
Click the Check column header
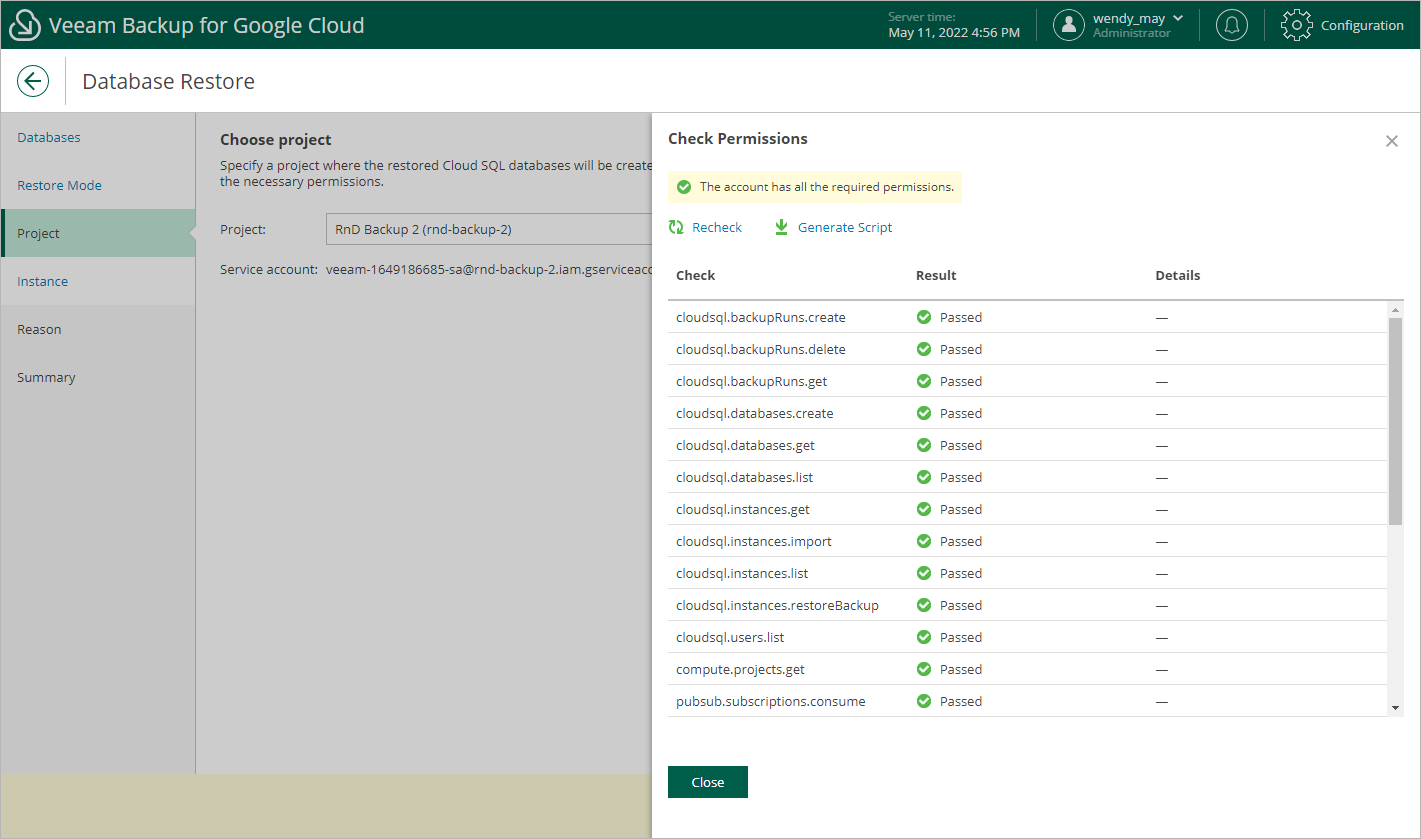click(x=696, y=275)
